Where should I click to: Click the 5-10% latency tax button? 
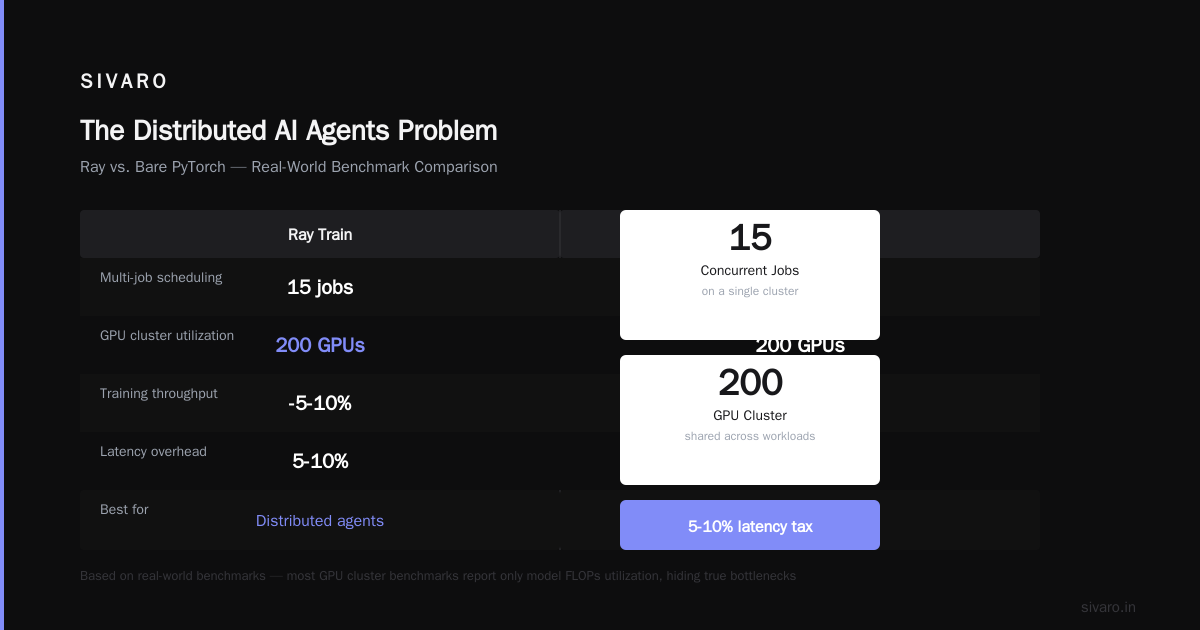pyautogui.click(x=750, y=525)
